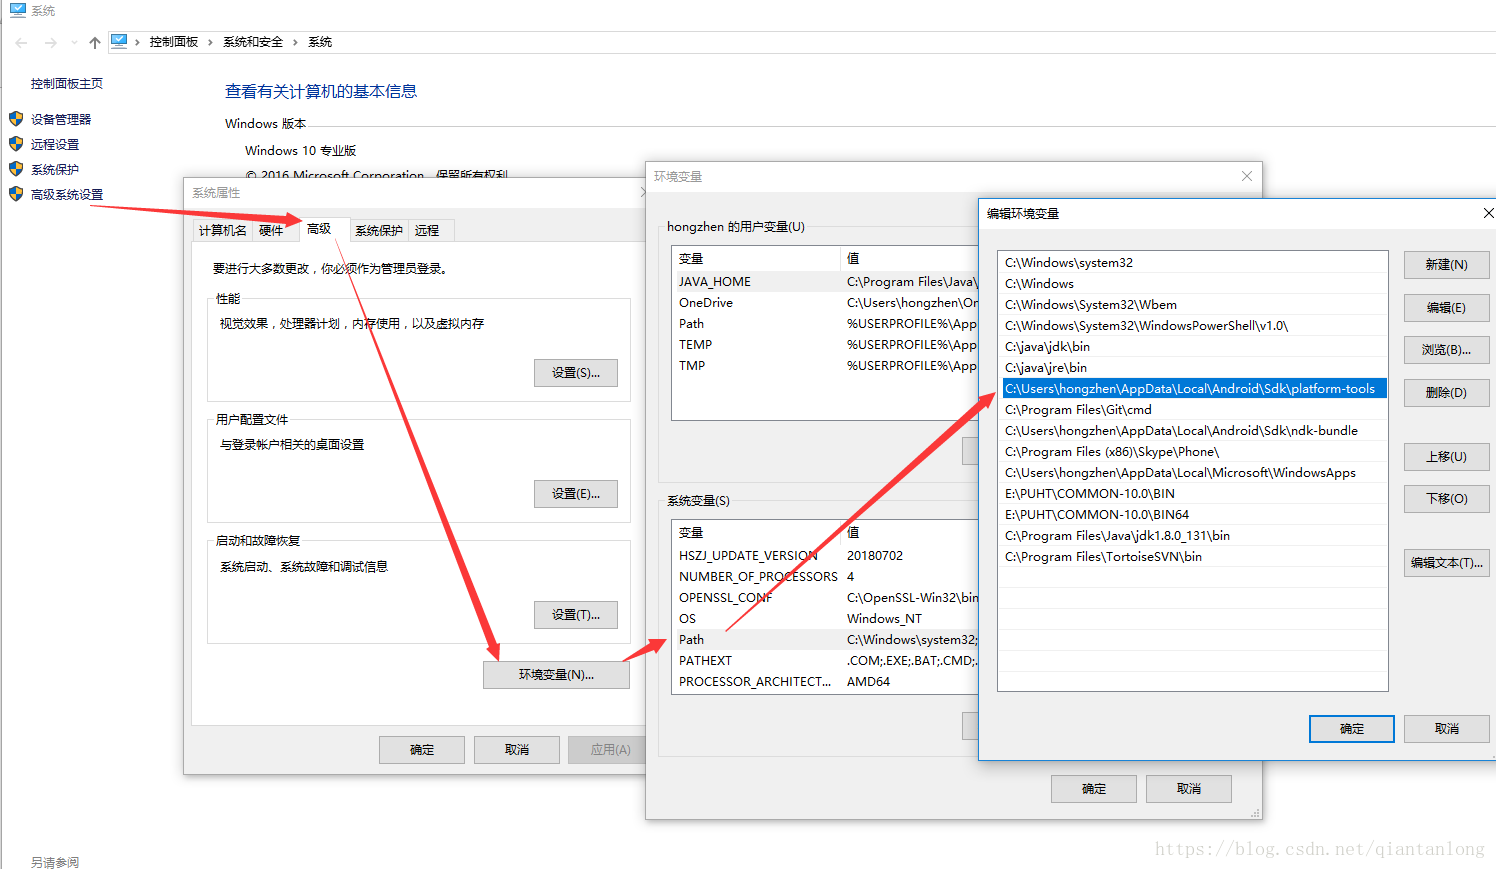Click the forward navigation arrow

pos(51,43)
